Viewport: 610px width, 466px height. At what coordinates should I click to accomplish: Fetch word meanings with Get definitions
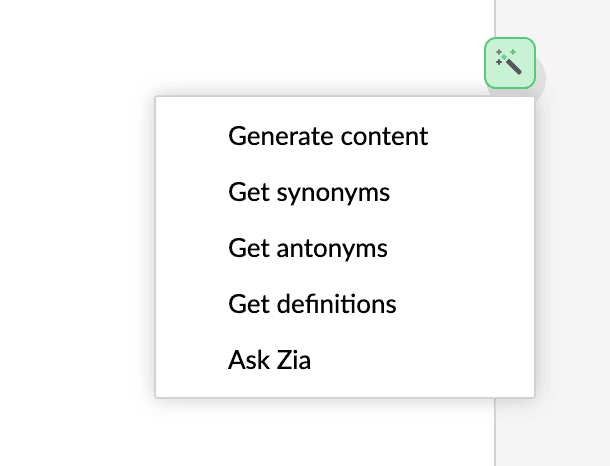click(x=312, y=303)
